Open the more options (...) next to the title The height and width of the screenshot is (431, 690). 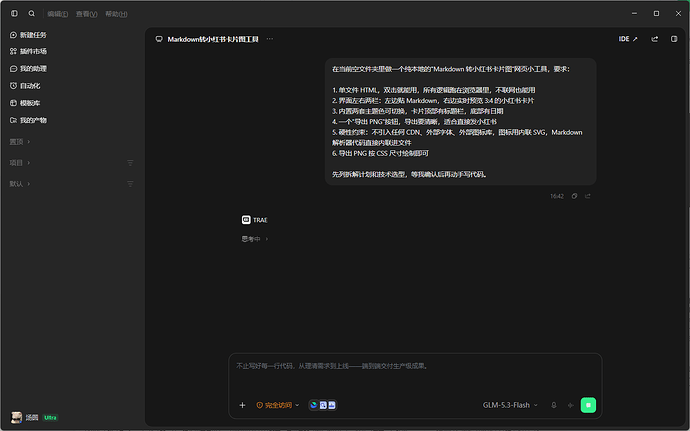coord(269,39)
